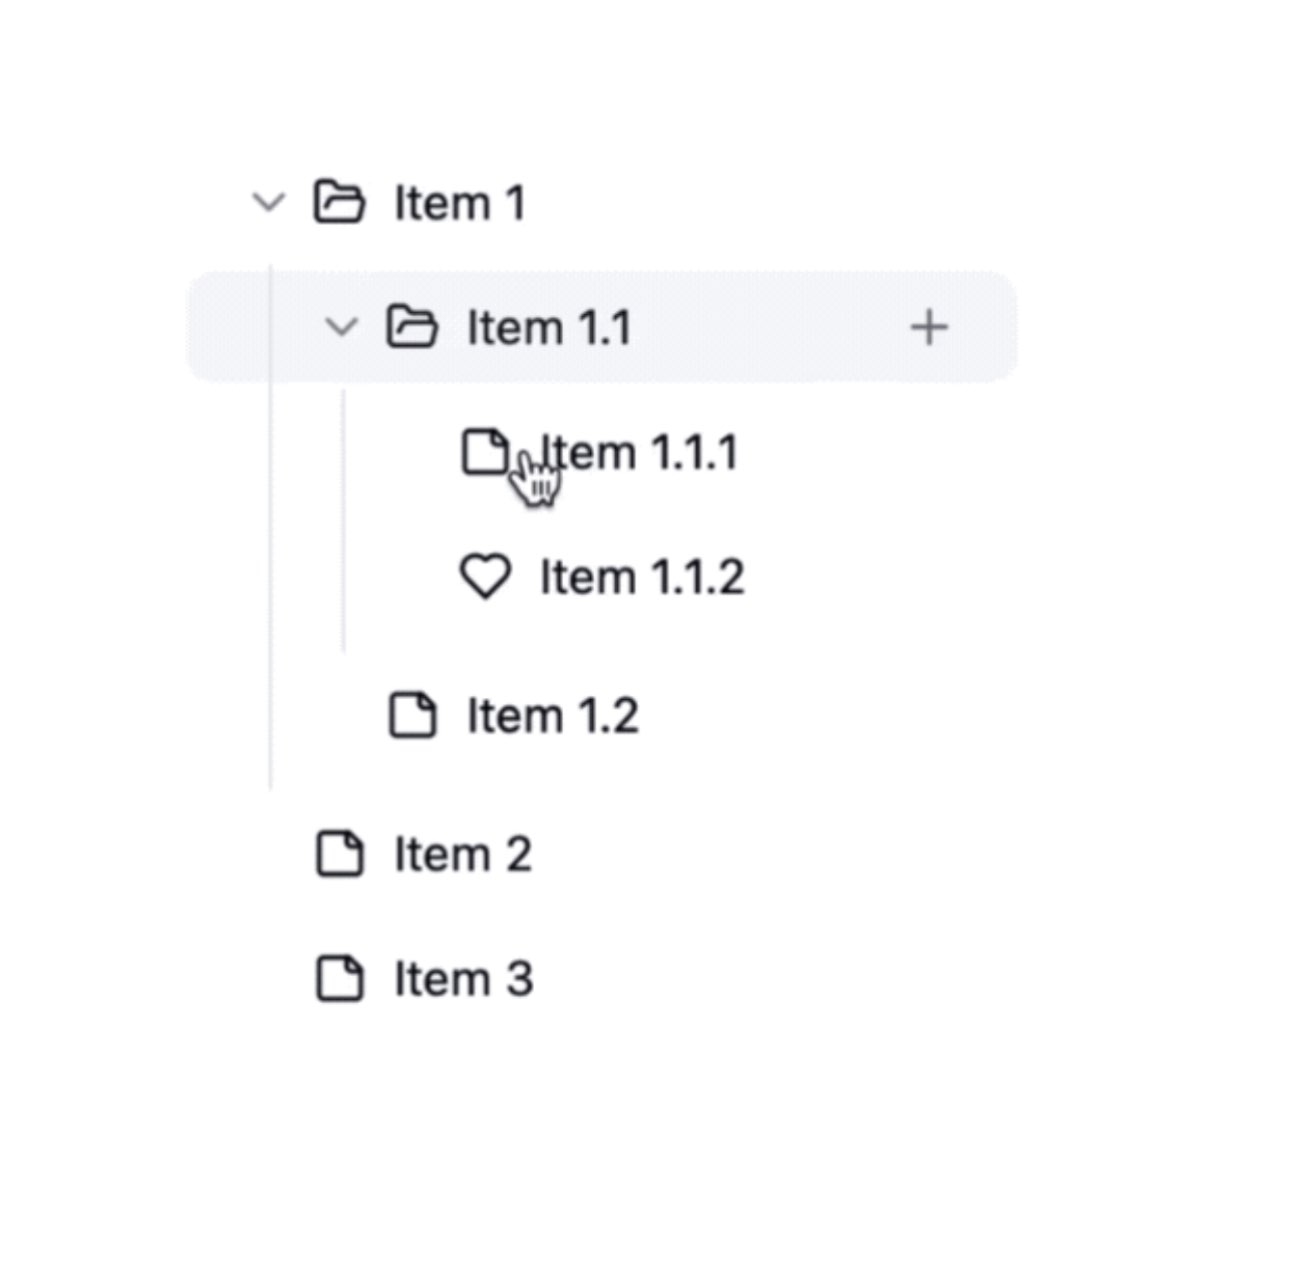The image size is (1290, 1261).
Task: Select the Item 1 label
Action: coord(459,203)
